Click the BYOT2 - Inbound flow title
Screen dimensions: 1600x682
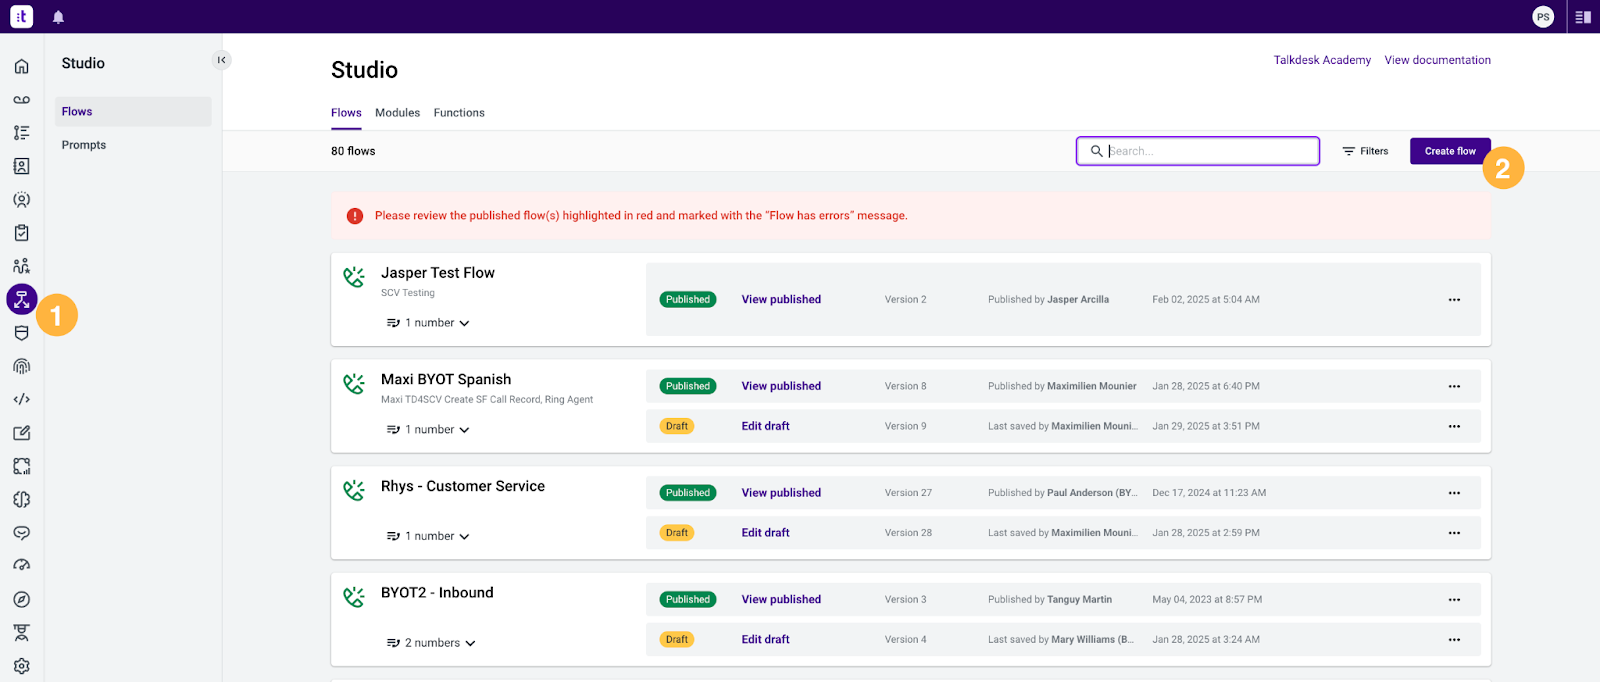[437, 593]
